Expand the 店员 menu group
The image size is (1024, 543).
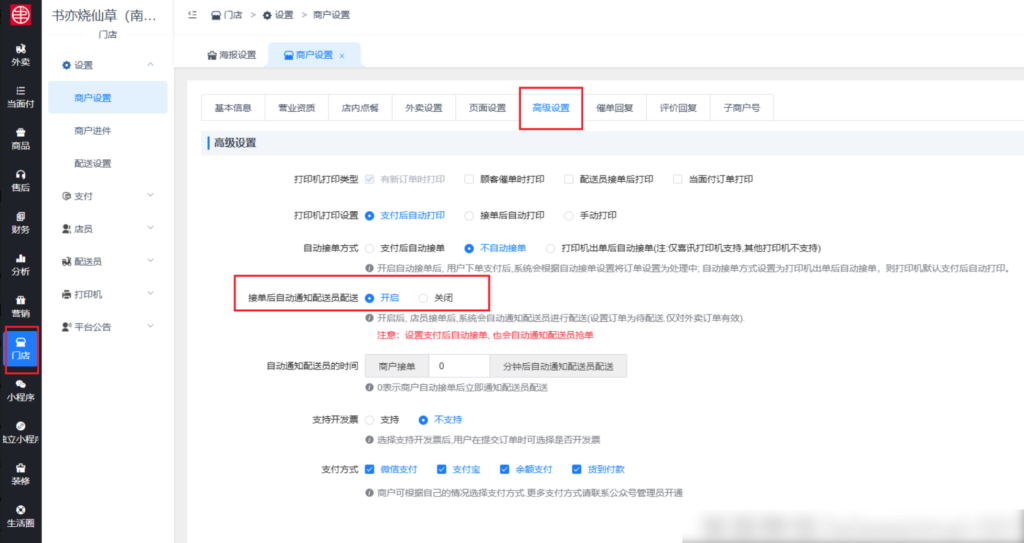pyautogui.click(x=108, y=228)
